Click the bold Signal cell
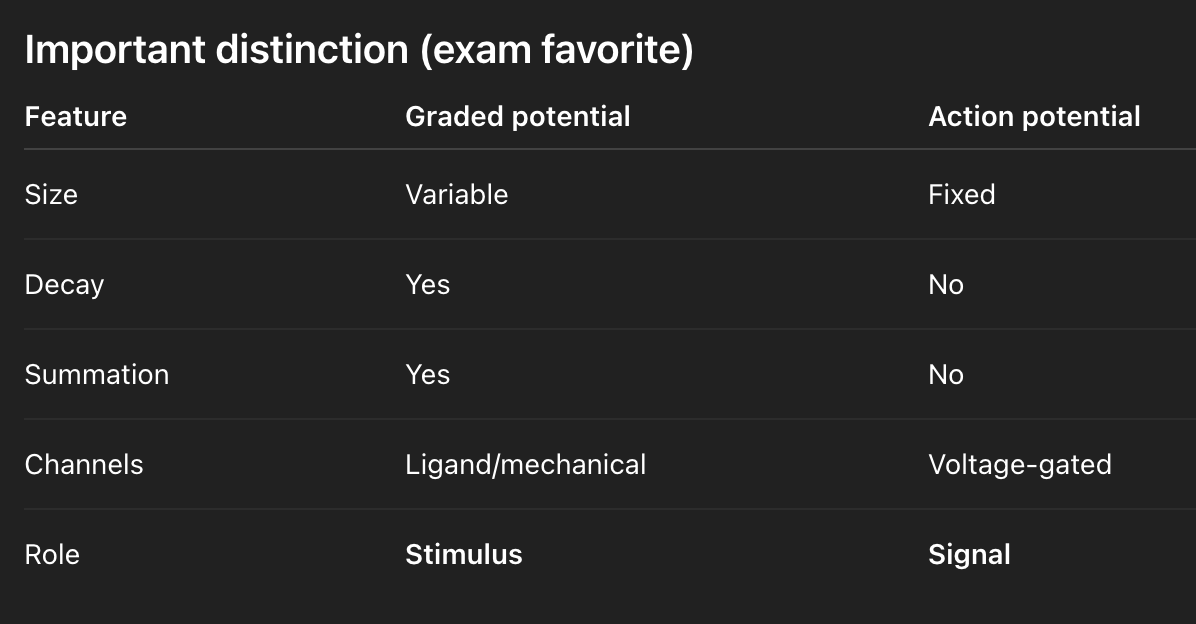1196x624 pixels. (969, 555)
